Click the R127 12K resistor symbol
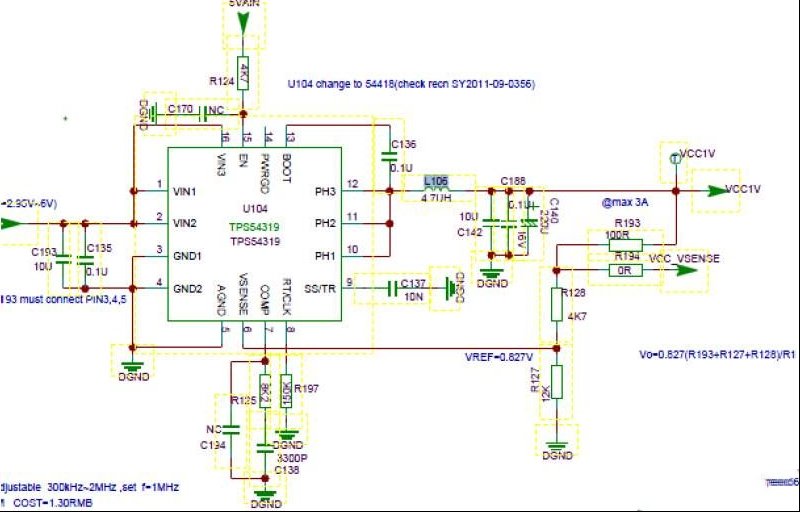Viewport: 800px width, 512px height. click(557, 381)
